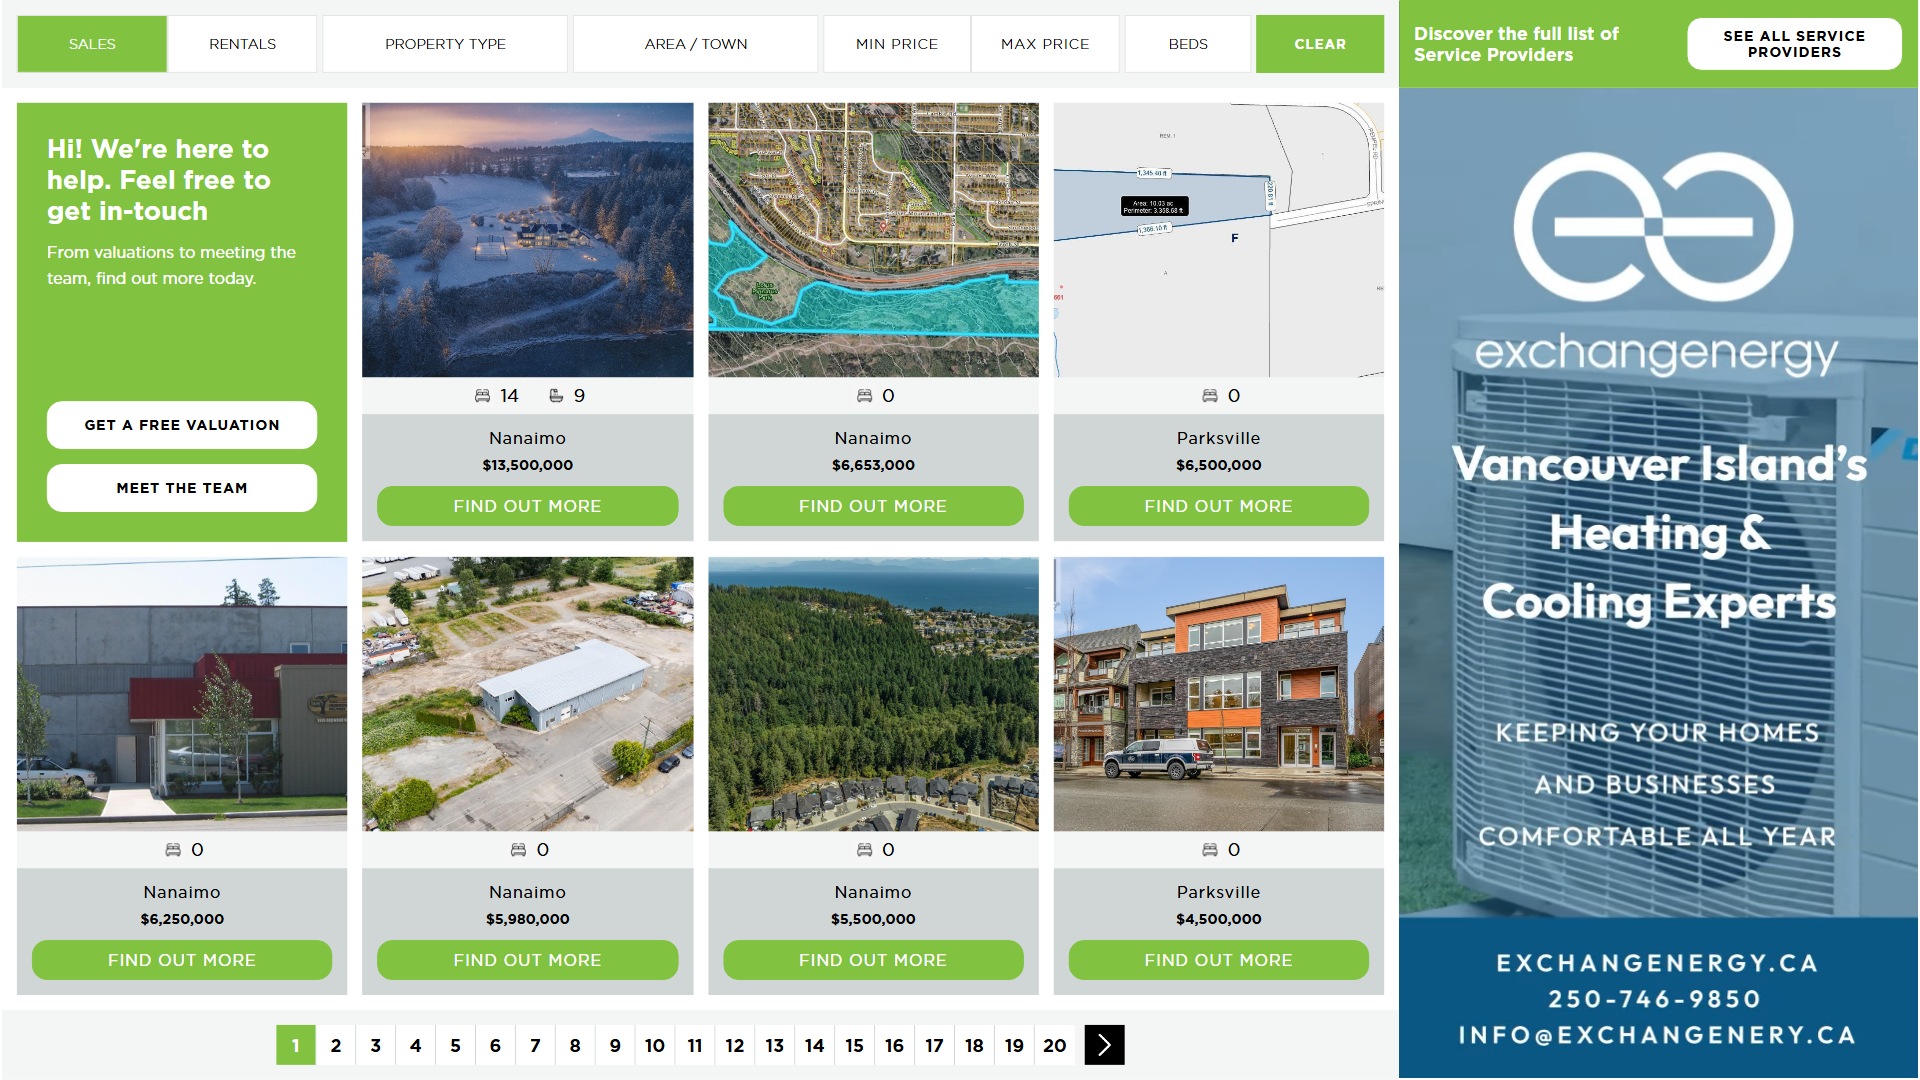Go to page 5 of results
Image resolution: width=1920 pixels, height=1080 pixels.
tap(455, 1045)
